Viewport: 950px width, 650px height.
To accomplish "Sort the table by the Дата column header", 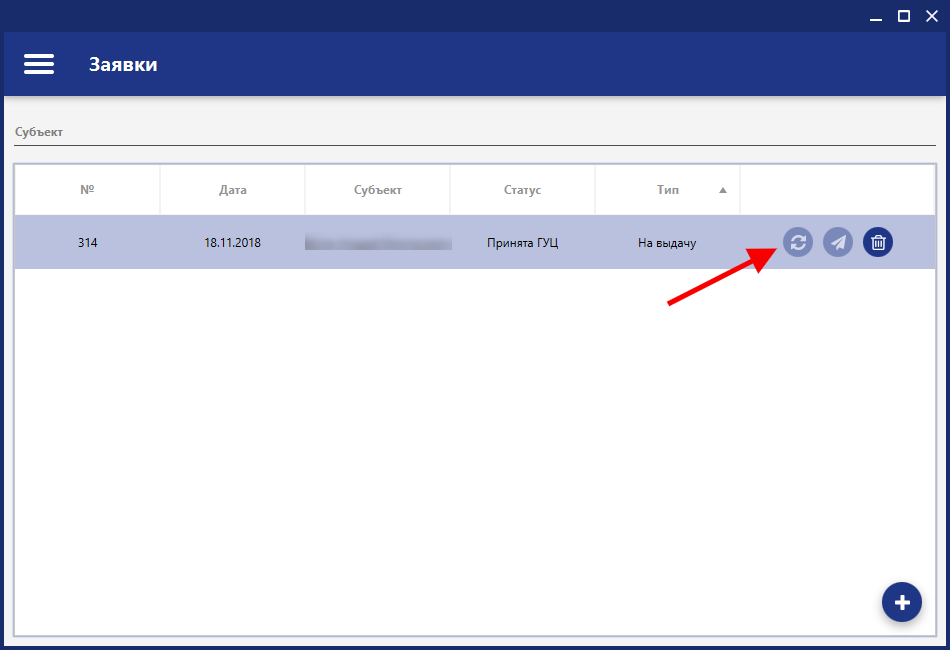I will pos(232,190).
